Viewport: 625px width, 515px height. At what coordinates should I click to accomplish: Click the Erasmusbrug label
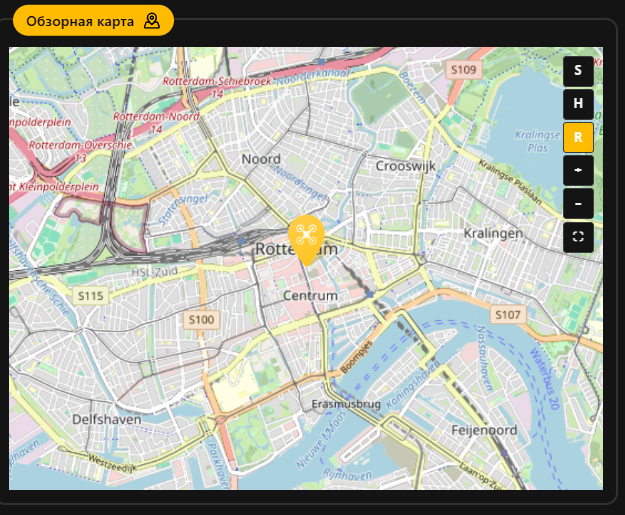[346, 404]
